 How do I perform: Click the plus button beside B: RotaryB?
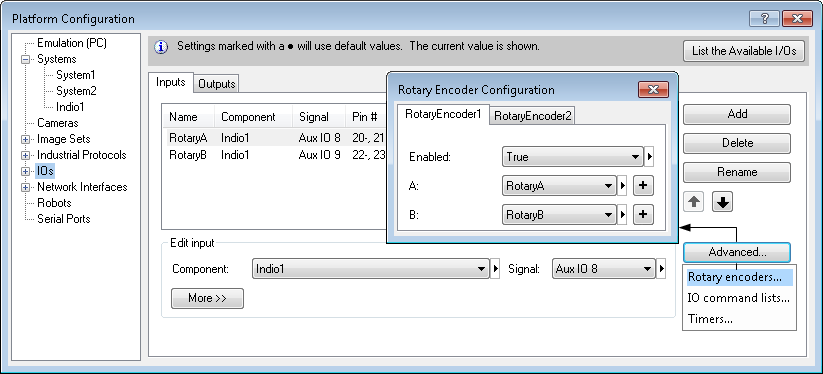[x=643, y=215]
